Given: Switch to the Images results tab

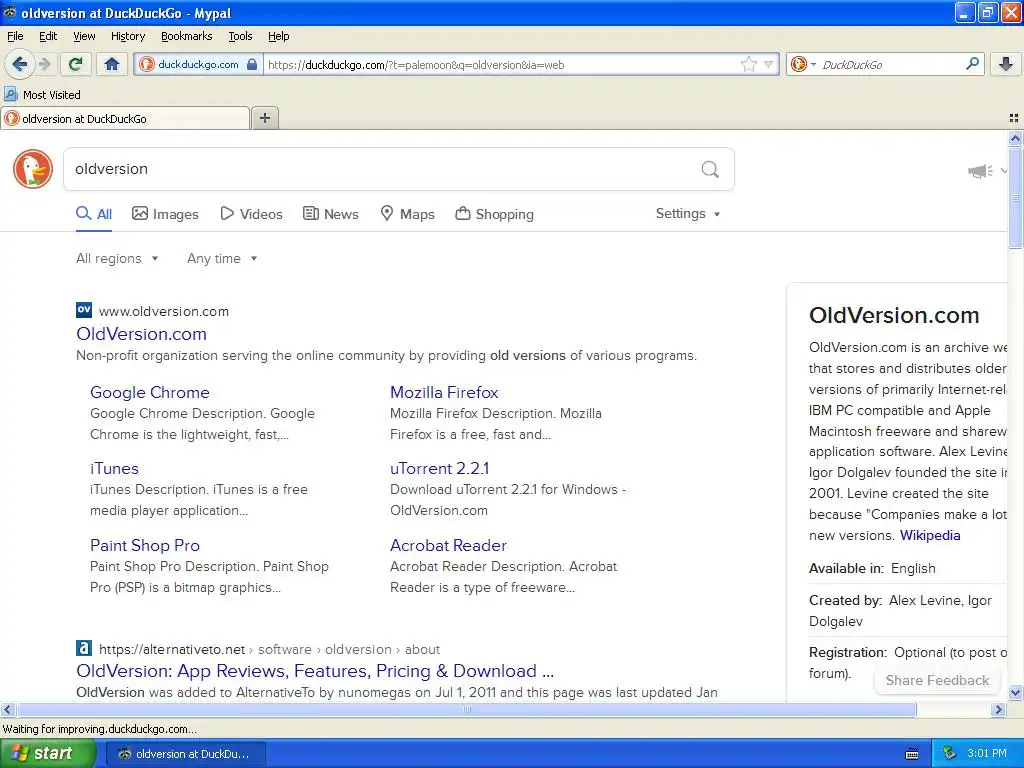Looking at the screenshot, I should (165, 214).
